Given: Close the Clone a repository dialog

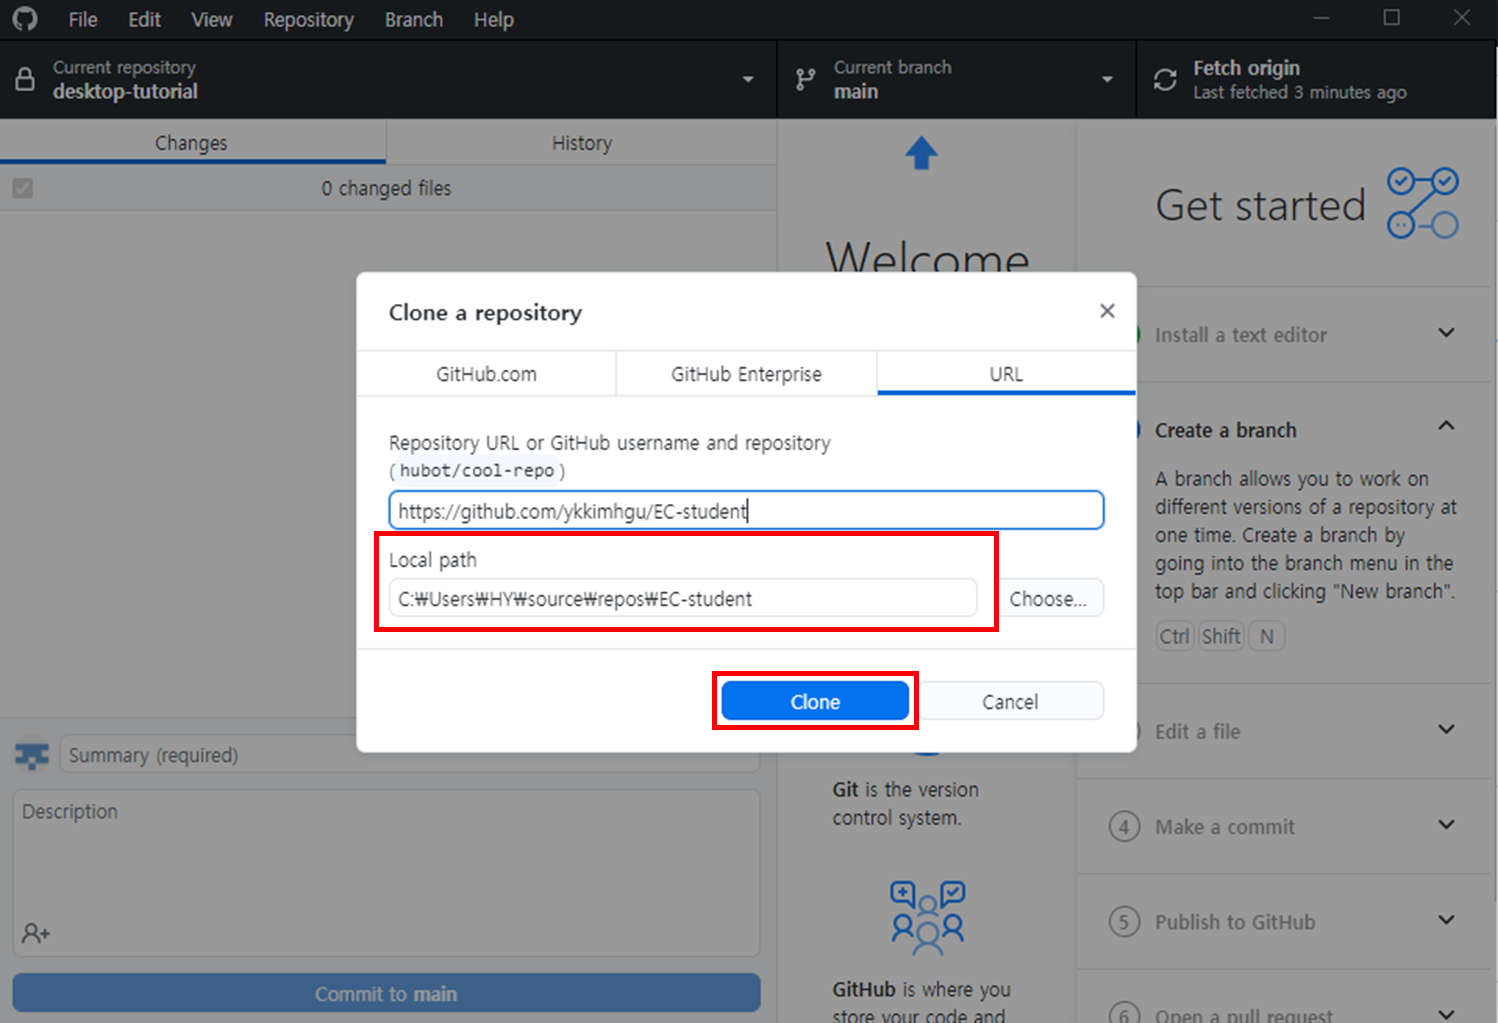Looking at the screenshot, I should (x=1107, y=311).
